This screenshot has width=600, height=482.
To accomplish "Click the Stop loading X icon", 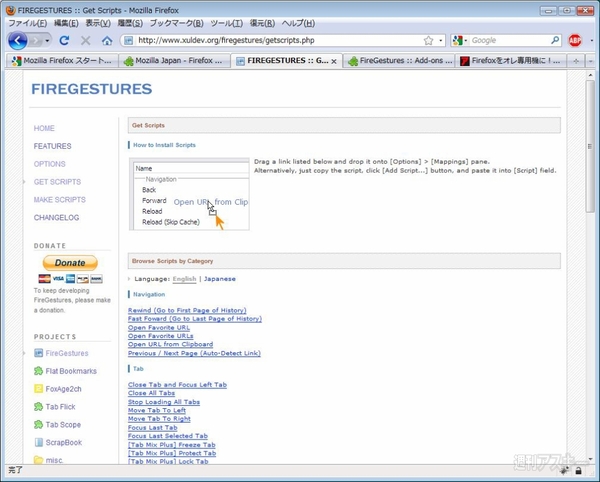I will 86,40.
